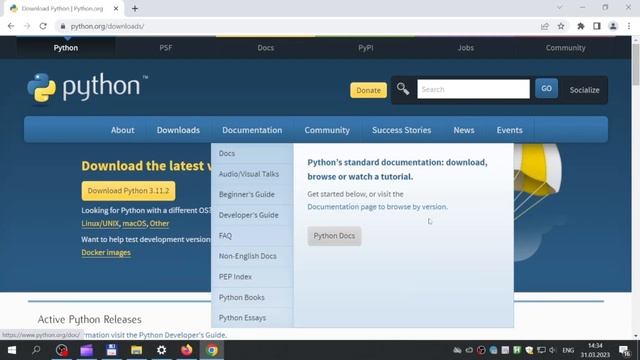Click the search magnifier icon on site
The height and width of the screenshot is (360, 640).
click(403, 89)
